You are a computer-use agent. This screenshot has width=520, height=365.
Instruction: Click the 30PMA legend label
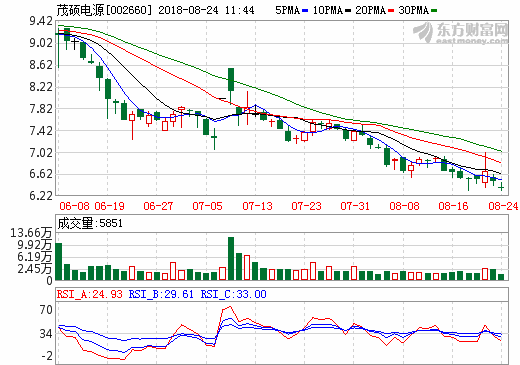pyautogui.click(x=413, y=10)
